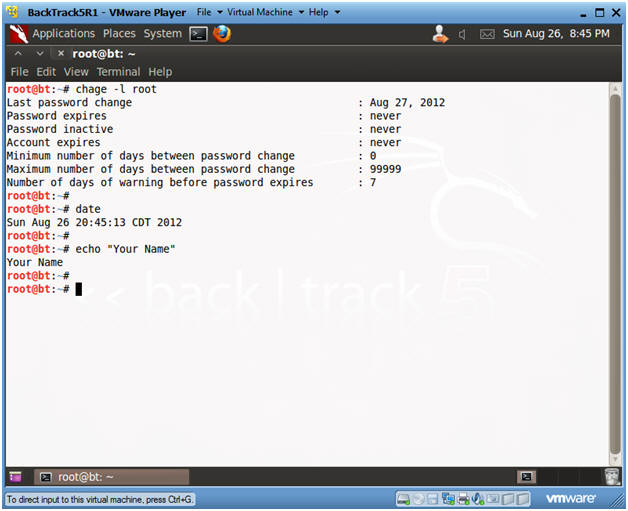628x511 pixels.
Task: Click the terminal window roll-down arrow
Action: (40, 53)
